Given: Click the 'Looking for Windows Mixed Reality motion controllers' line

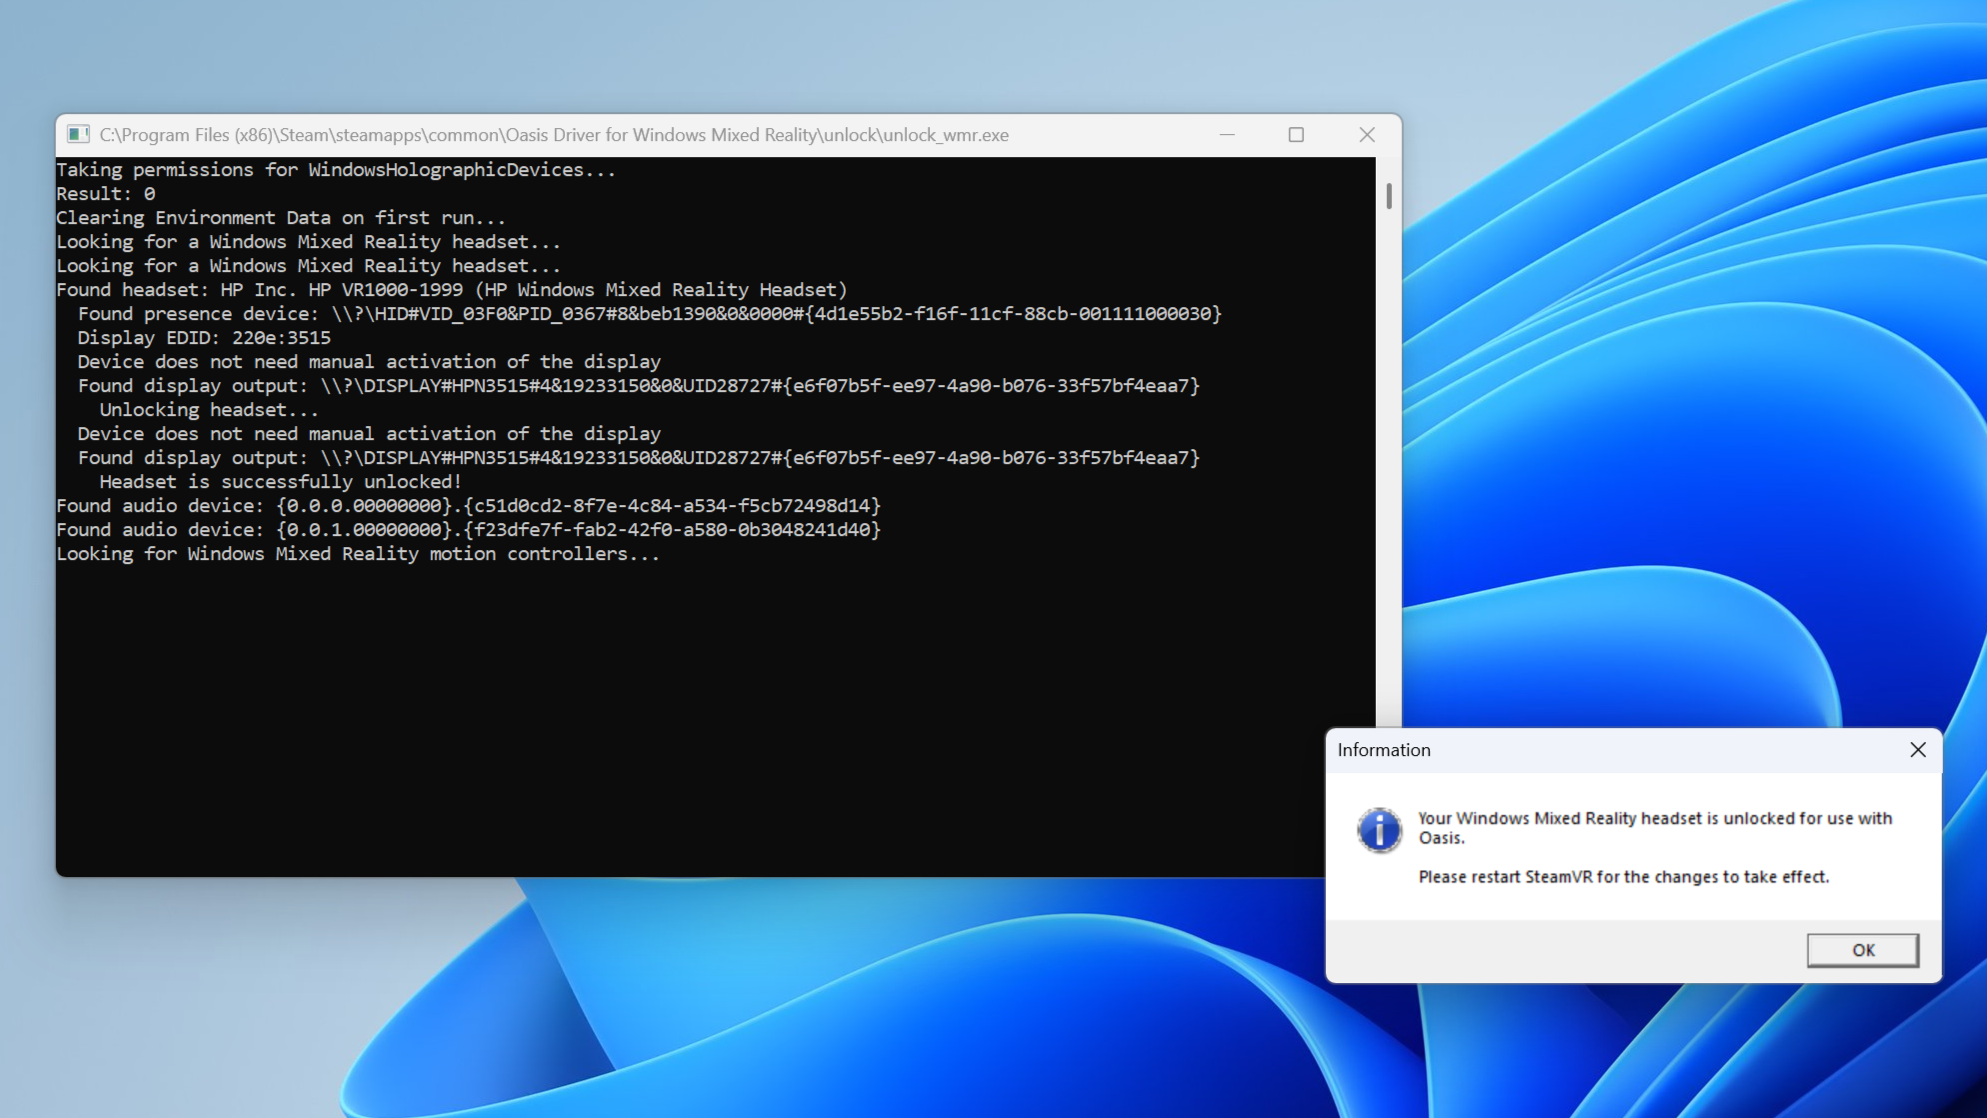Looking at the screenshot, I should 357,553.
